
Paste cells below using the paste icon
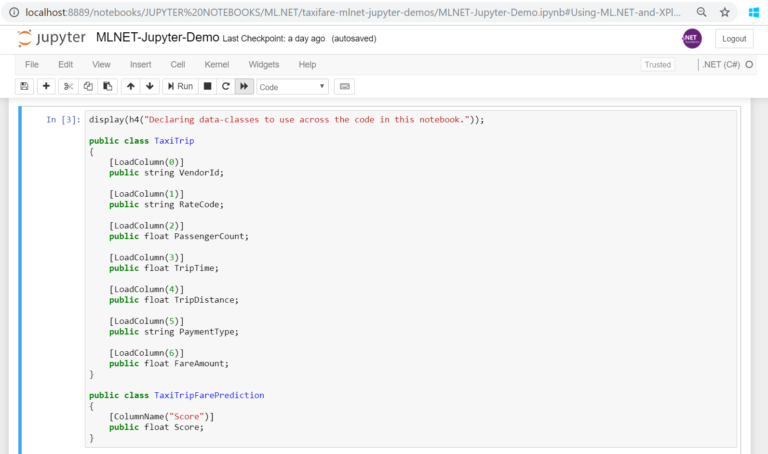click(x=108, y=86)
